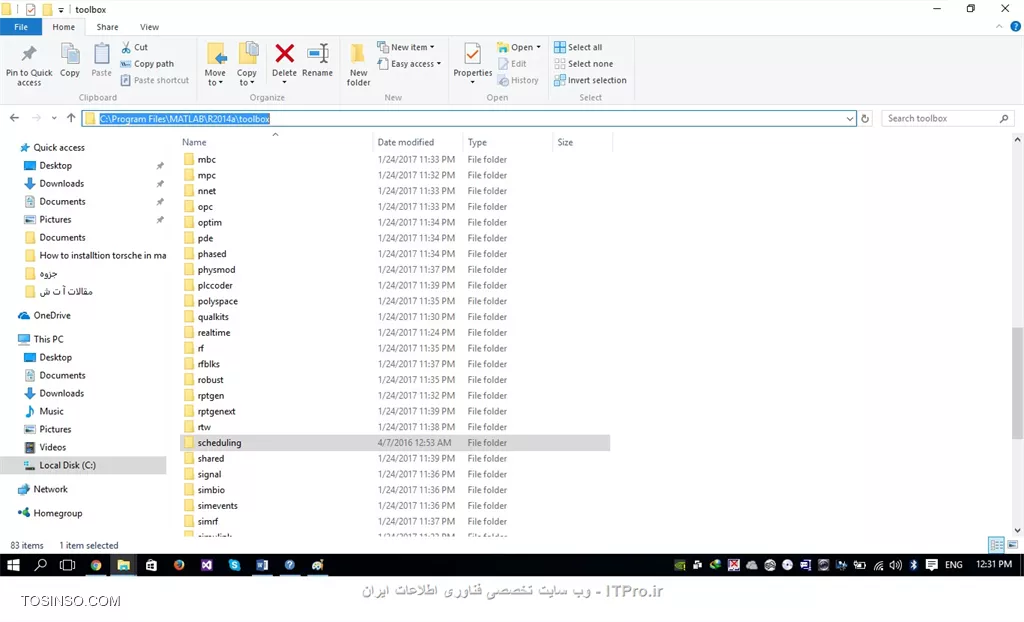Open the File menu tab
Screen dimensions: 1024x622
coord(21,27)
